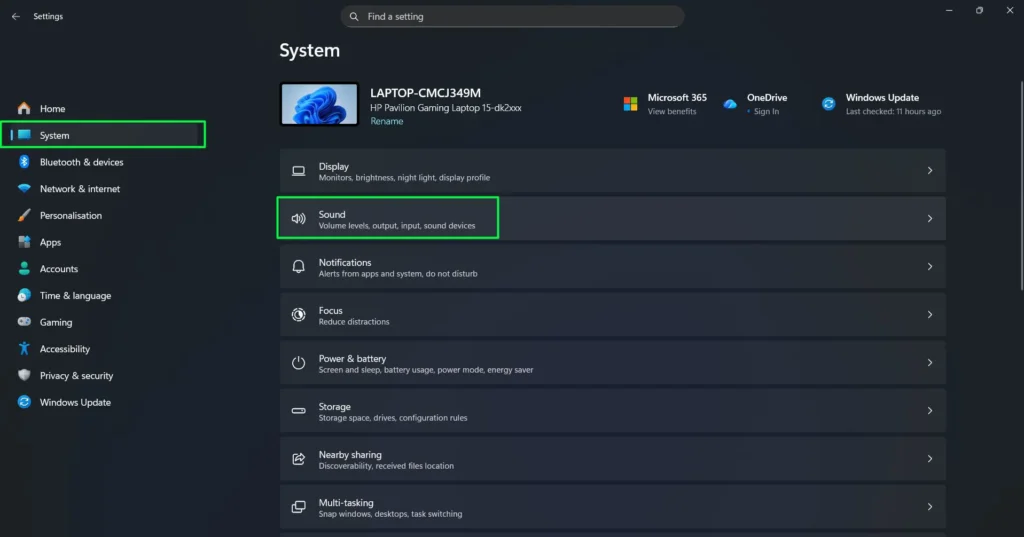Click the System monitor icon in sidebar

click(x=24, y=135)
